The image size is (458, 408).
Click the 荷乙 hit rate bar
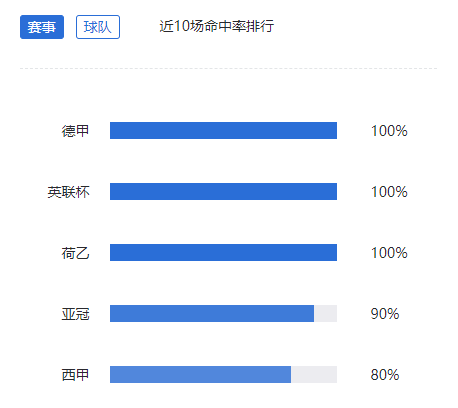pyautogui.click(x=223, y=252)
